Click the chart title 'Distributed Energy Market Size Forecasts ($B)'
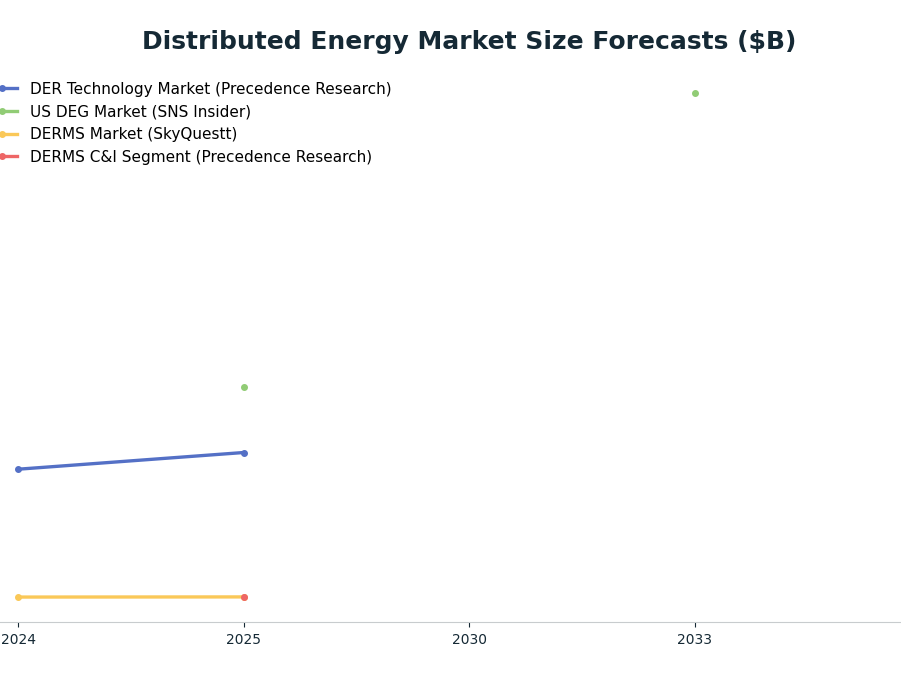The width and height of the screenshot is (901, 676). (469, 41)
